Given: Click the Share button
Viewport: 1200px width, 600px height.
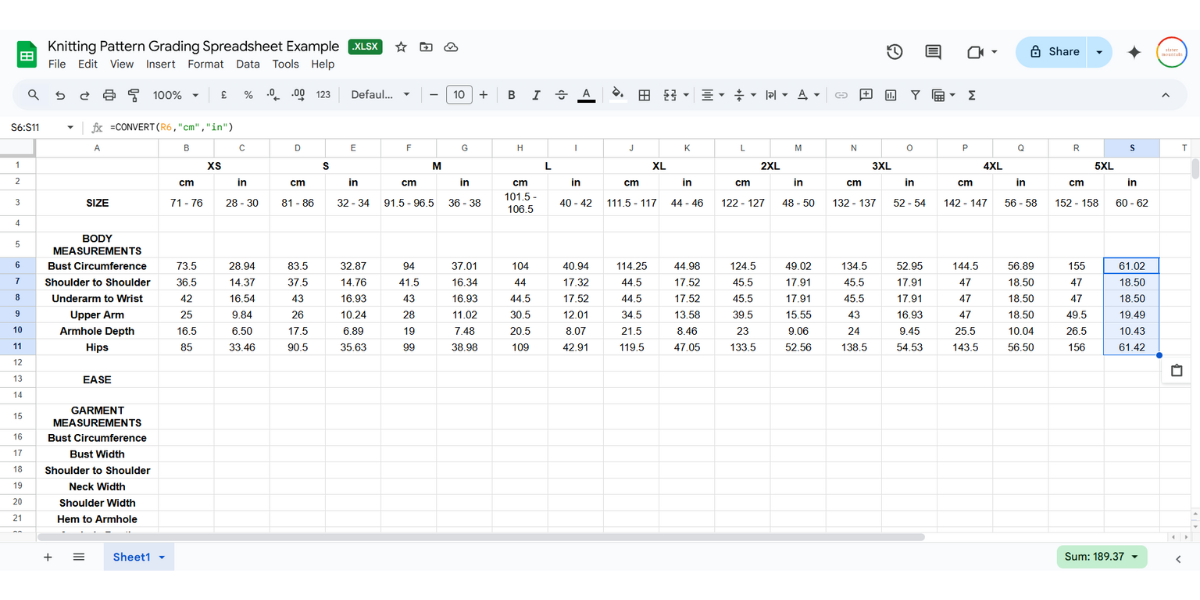Looking at the screenshot, I should [1053, 52].
